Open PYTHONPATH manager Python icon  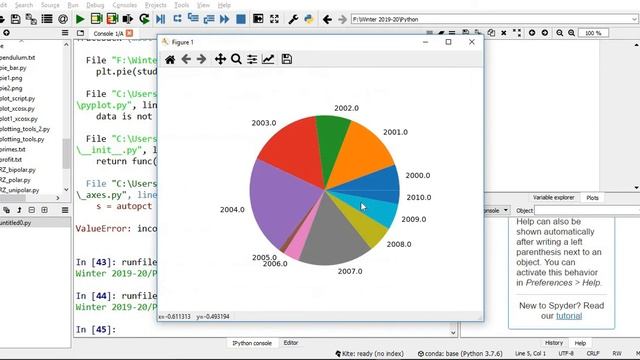309,19
